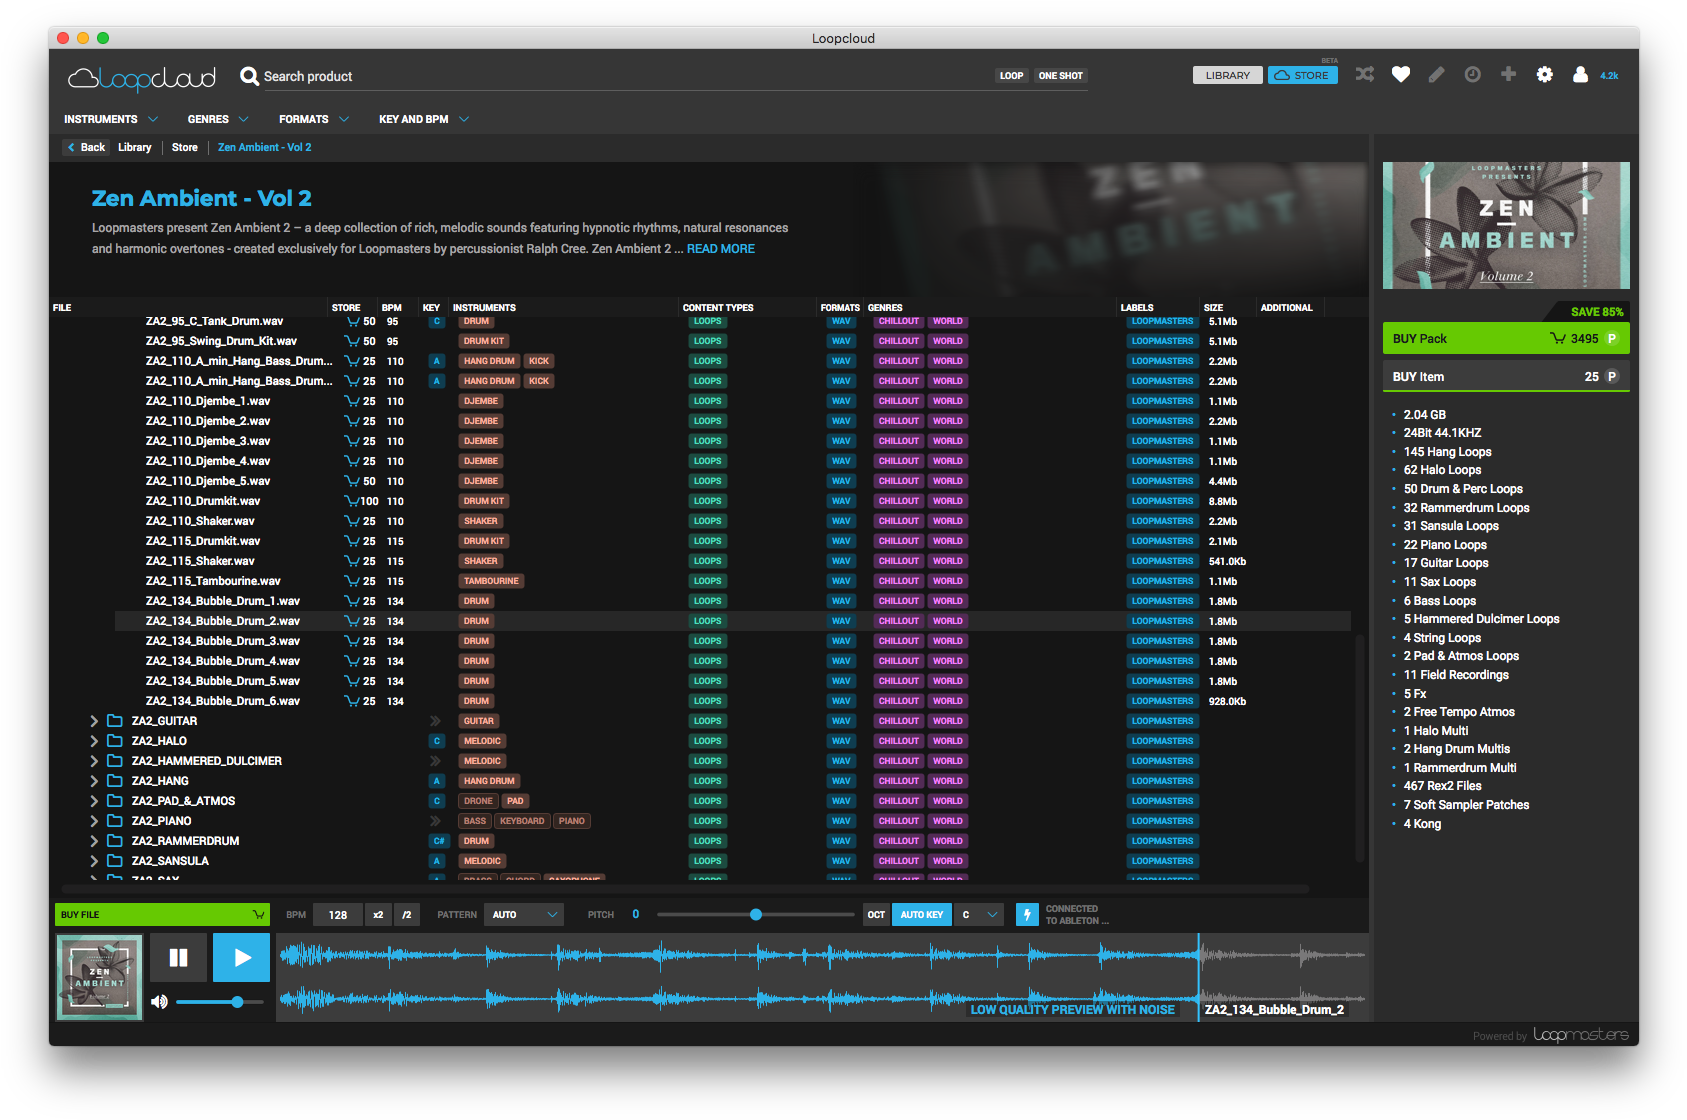
Task: Adjust the pitch slider handle
Action: click(756, 915)
